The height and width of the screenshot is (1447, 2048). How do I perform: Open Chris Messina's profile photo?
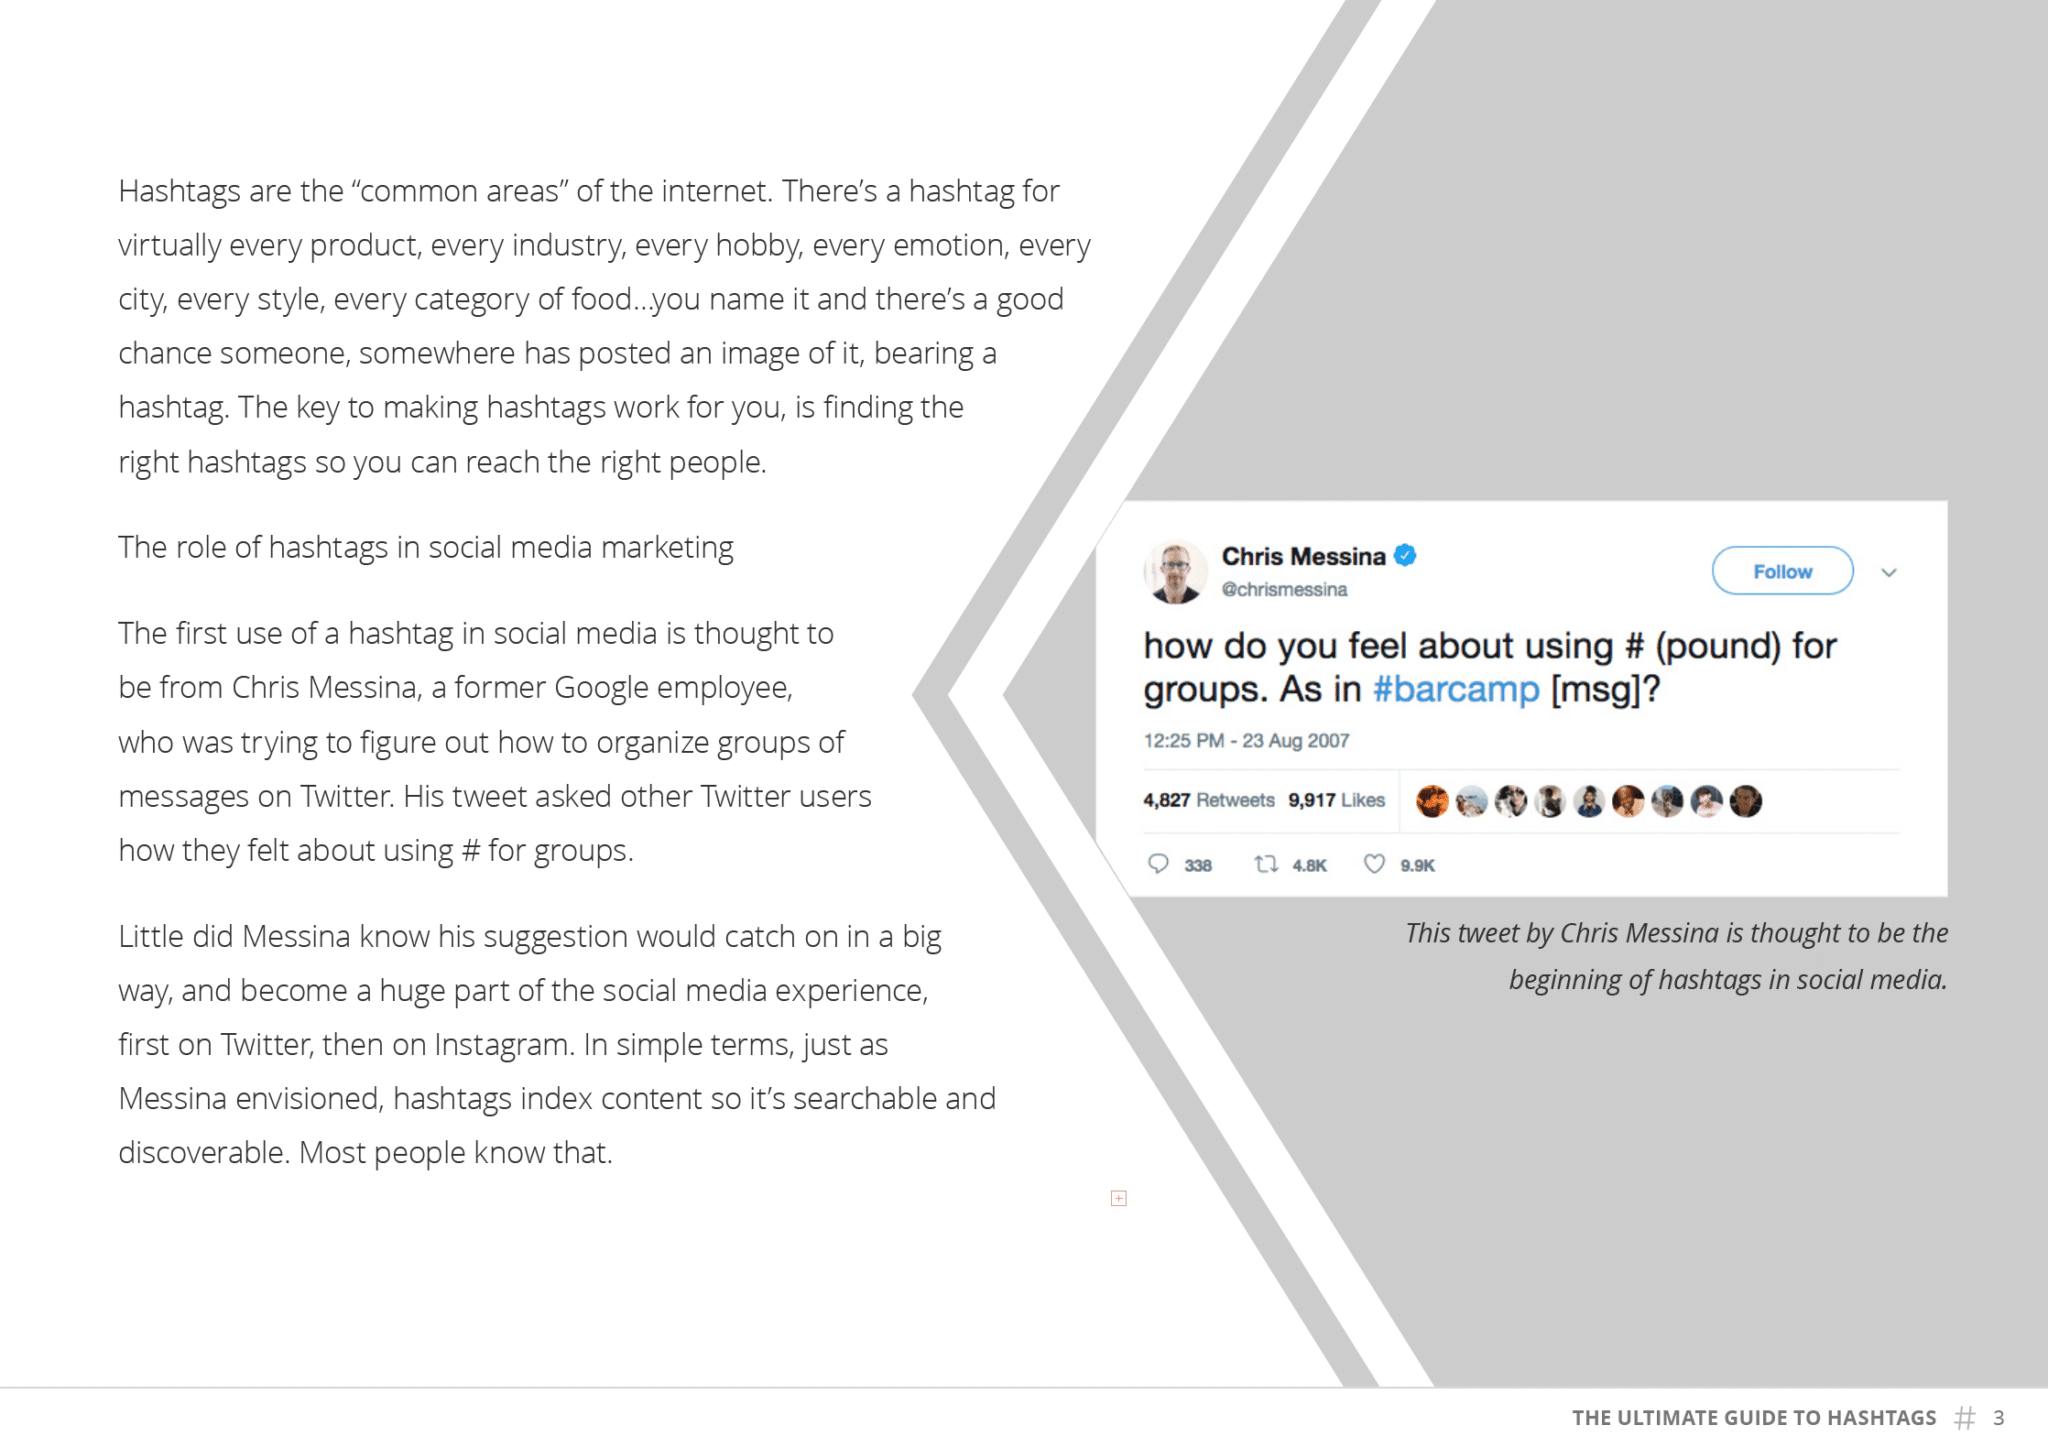[1175, 572]
